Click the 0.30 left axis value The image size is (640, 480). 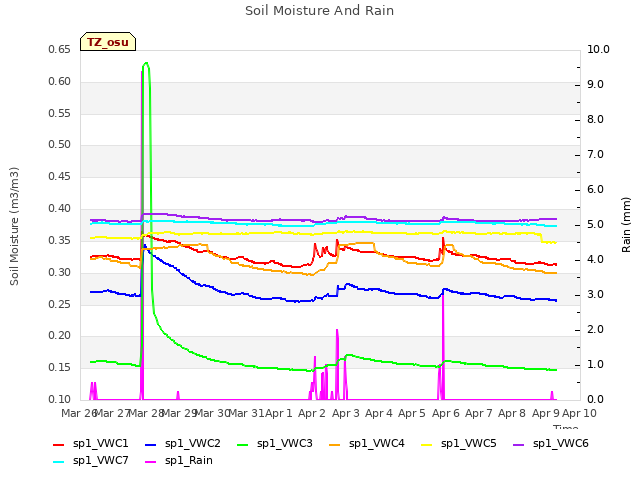coord(60,272)
